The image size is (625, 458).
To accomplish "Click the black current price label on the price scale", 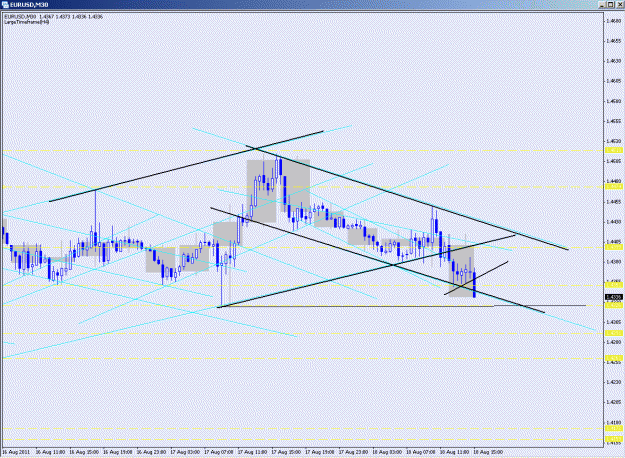I will [614, 297].
